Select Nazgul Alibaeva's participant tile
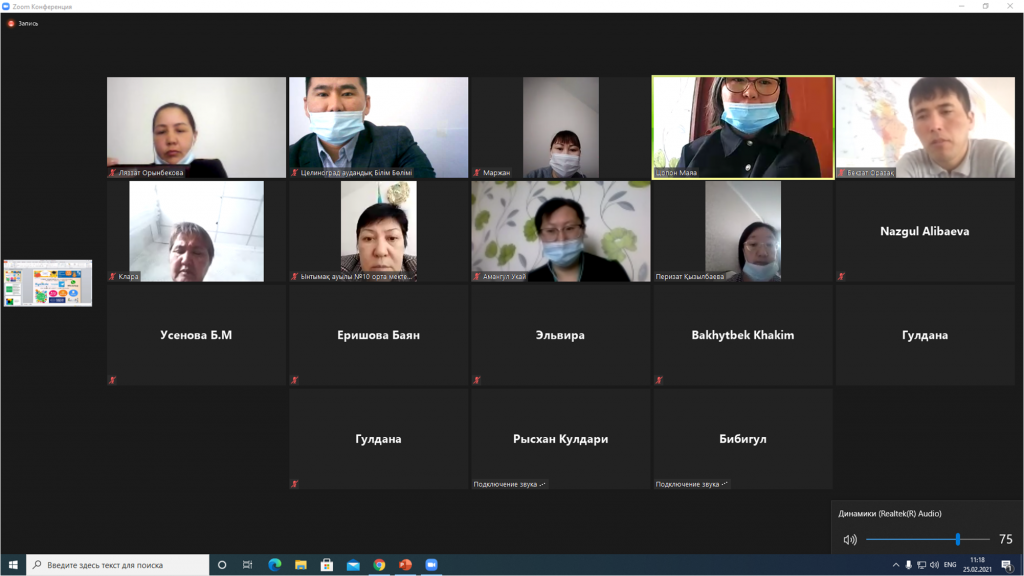The image size is (1024, 576). (x=924, y=231)
